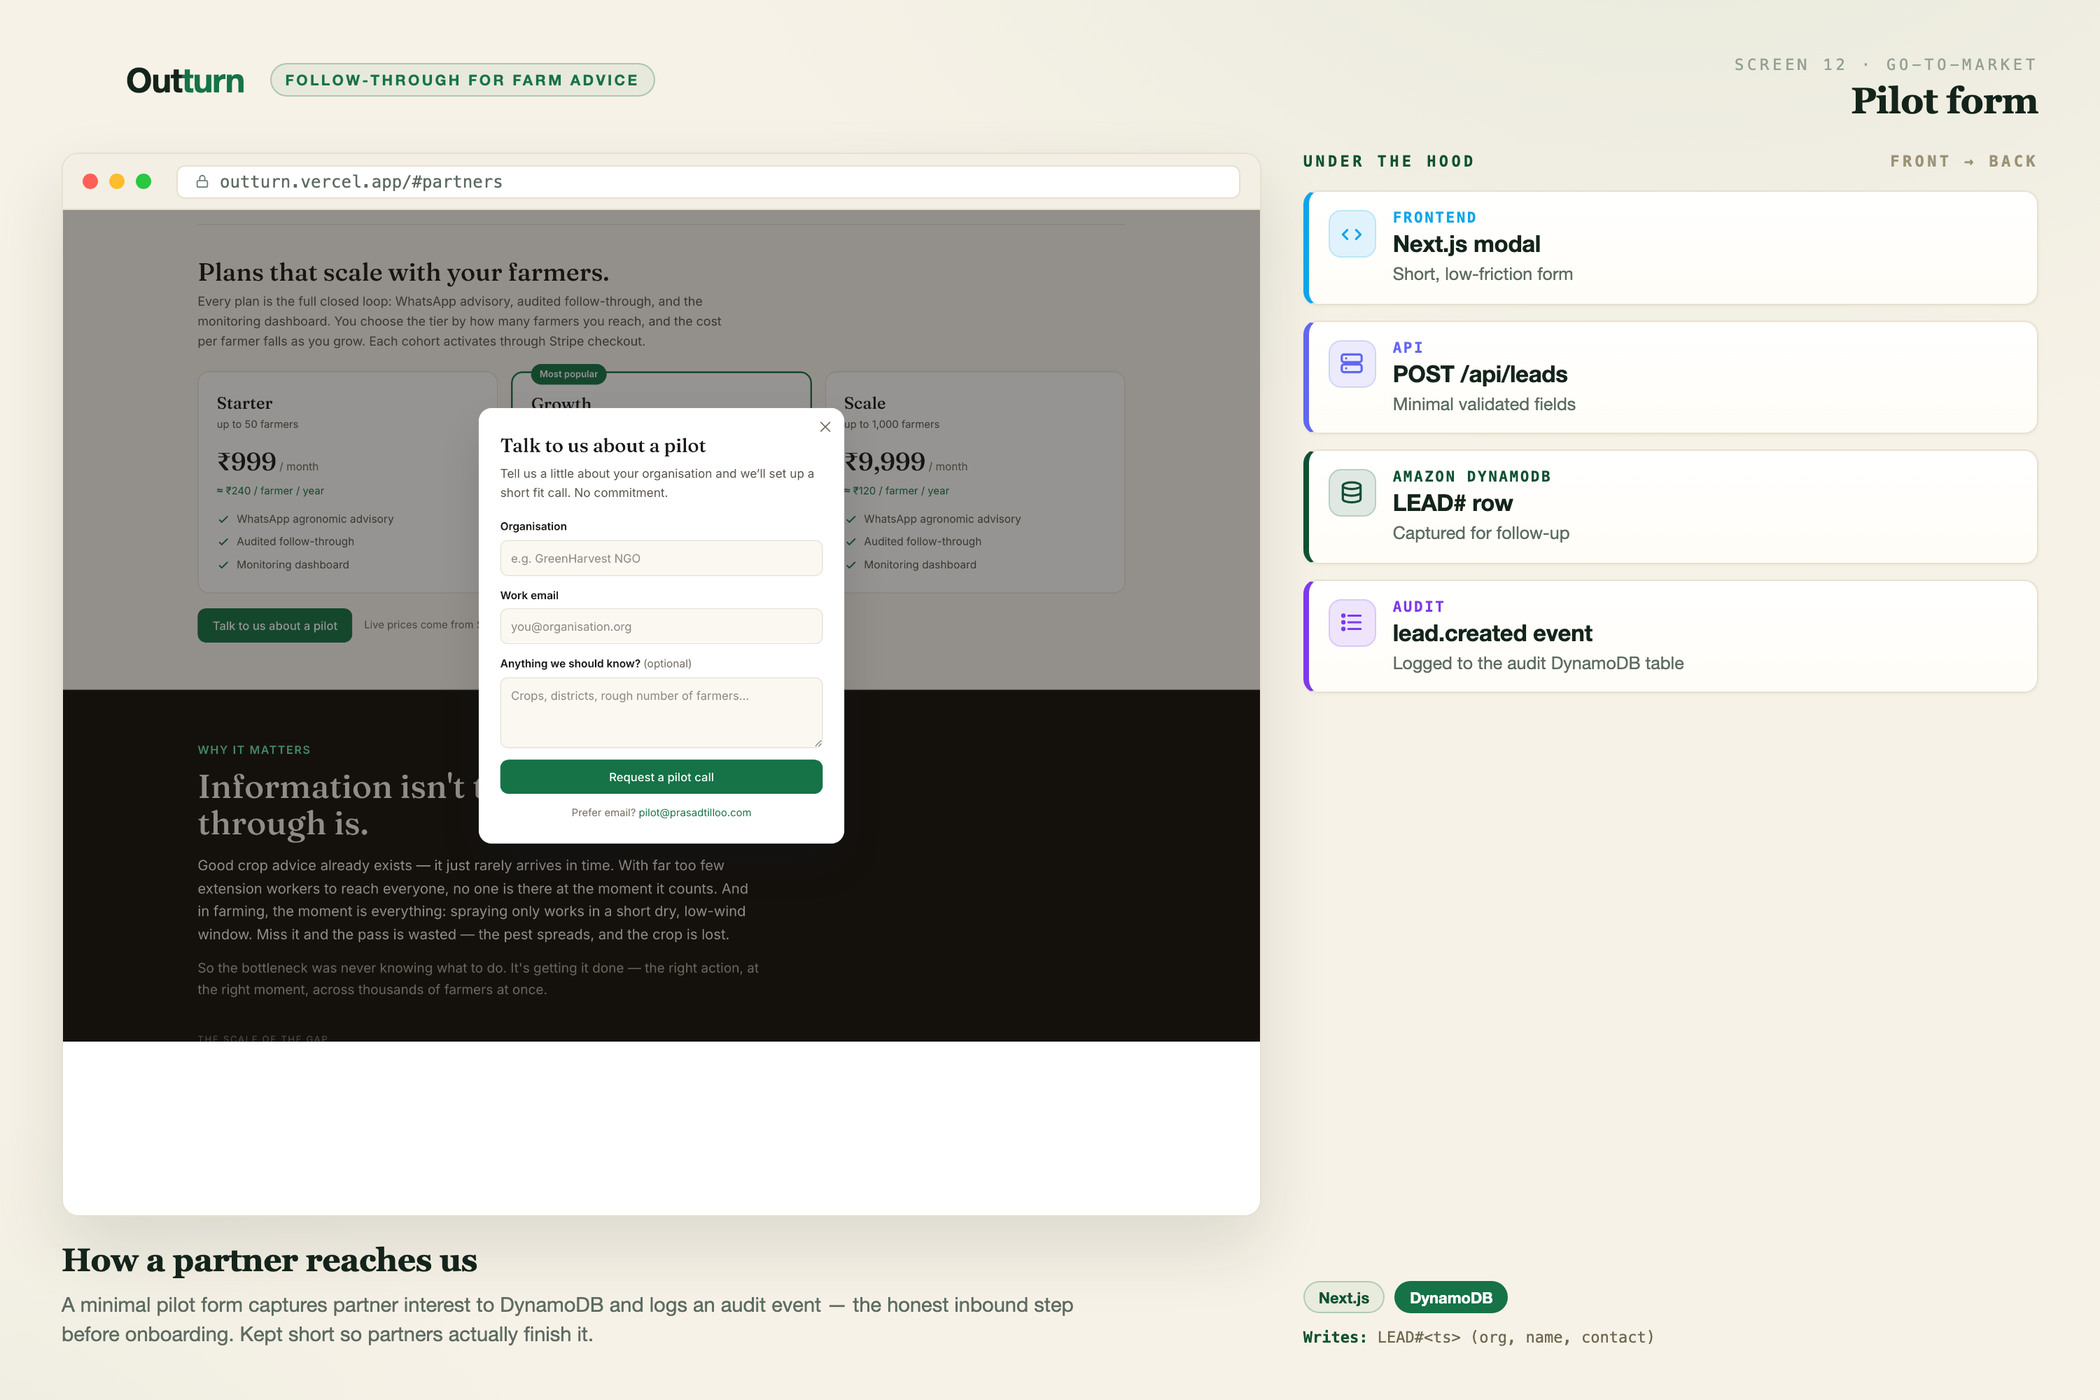Click the Audit list icon

click(1352, 623)
